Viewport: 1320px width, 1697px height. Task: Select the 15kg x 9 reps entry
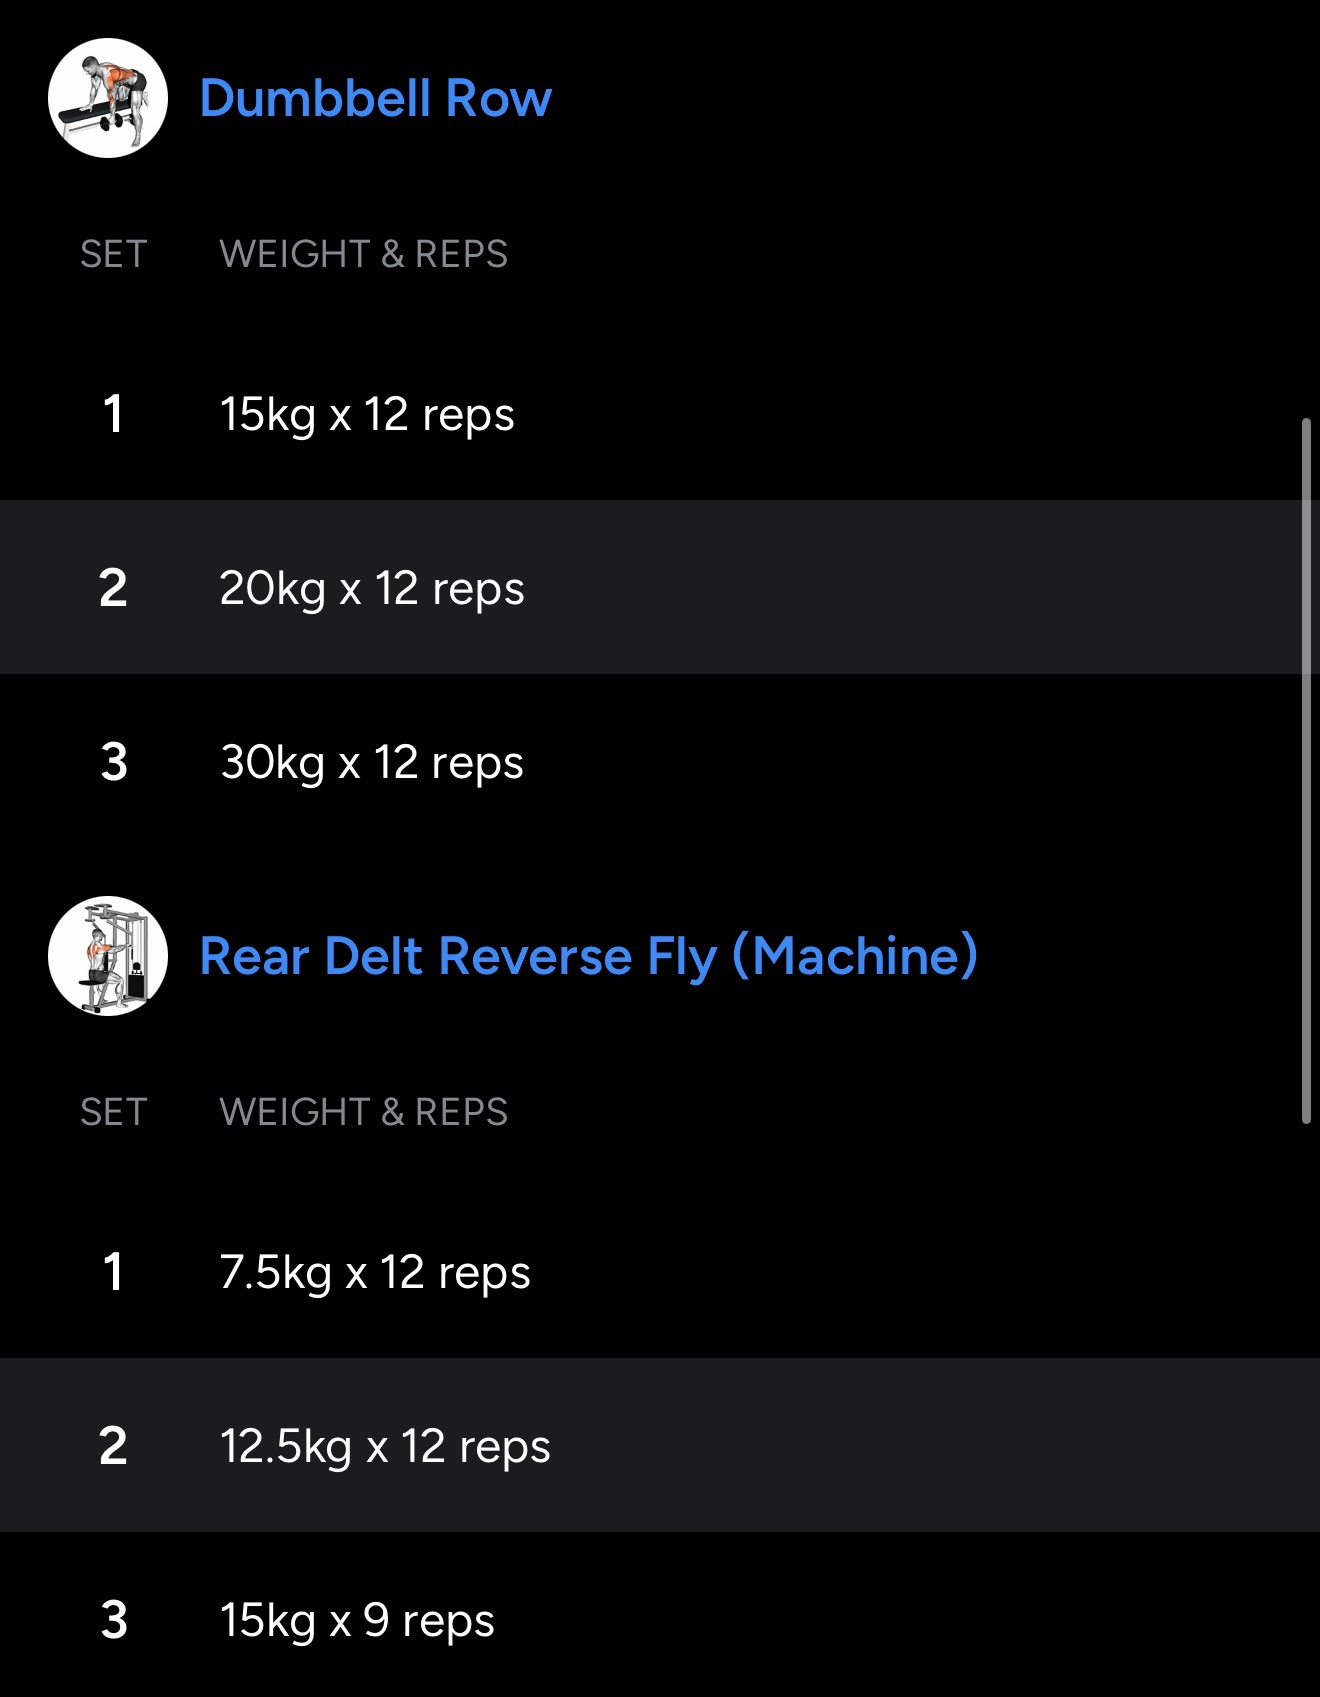coord(357,1620)
